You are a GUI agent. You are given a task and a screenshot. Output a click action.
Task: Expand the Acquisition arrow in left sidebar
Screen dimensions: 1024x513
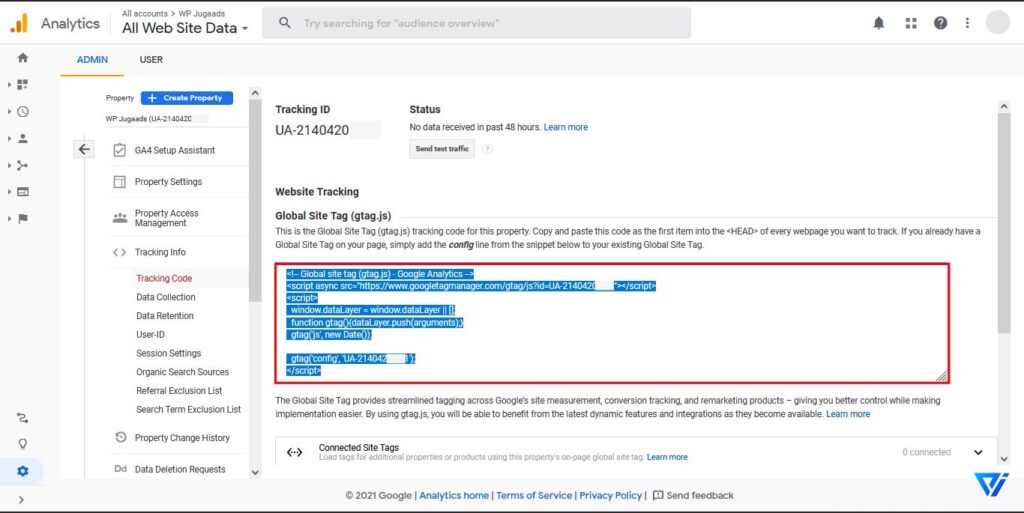coord(9,165)
